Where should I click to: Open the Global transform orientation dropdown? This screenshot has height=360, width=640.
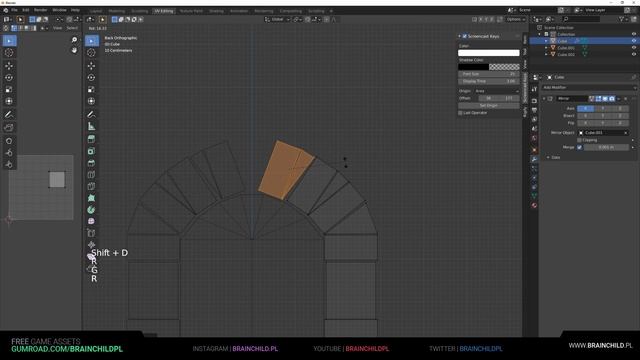[277, 19]
